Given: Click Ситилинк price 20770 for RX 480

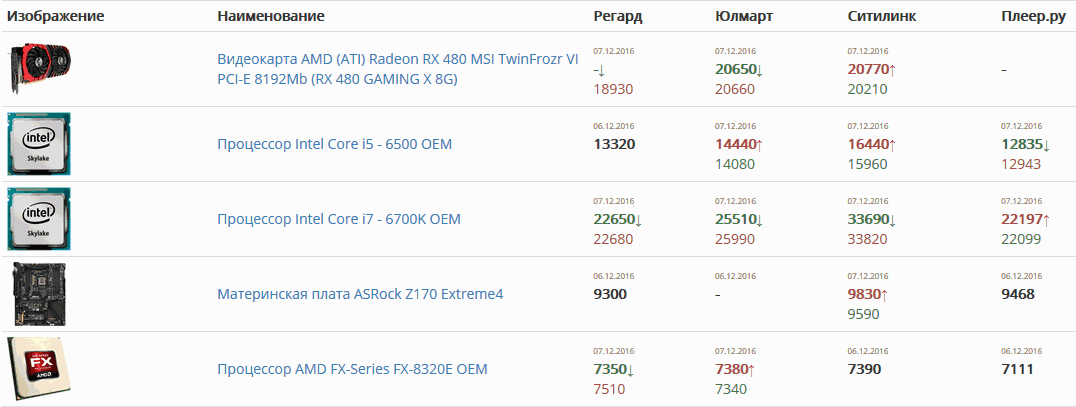Looking at the screenshot, I should pos(866,69).
